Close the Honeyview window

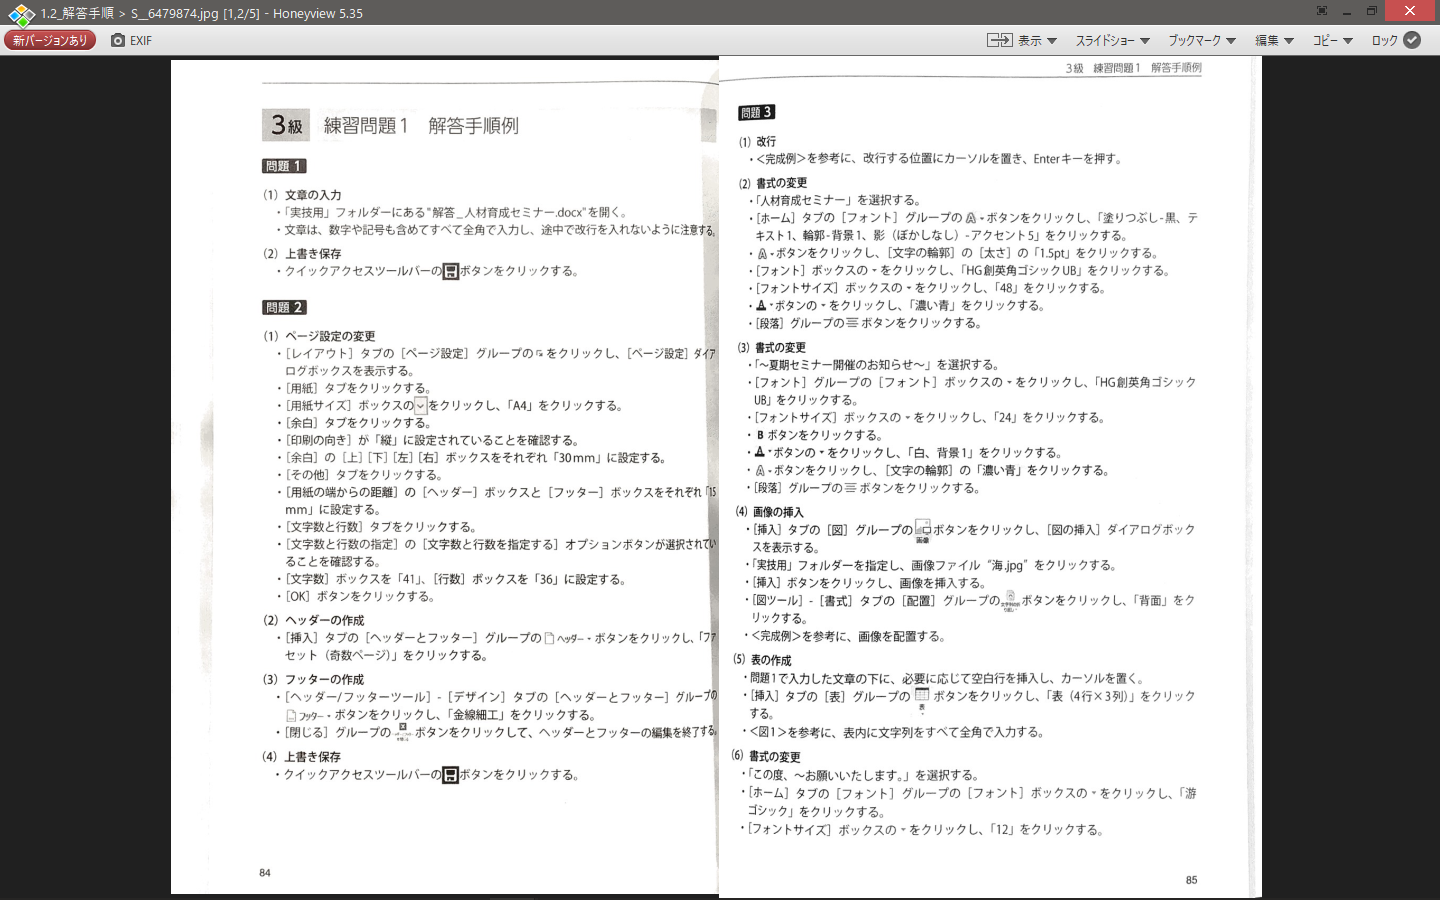point(1410,10)
